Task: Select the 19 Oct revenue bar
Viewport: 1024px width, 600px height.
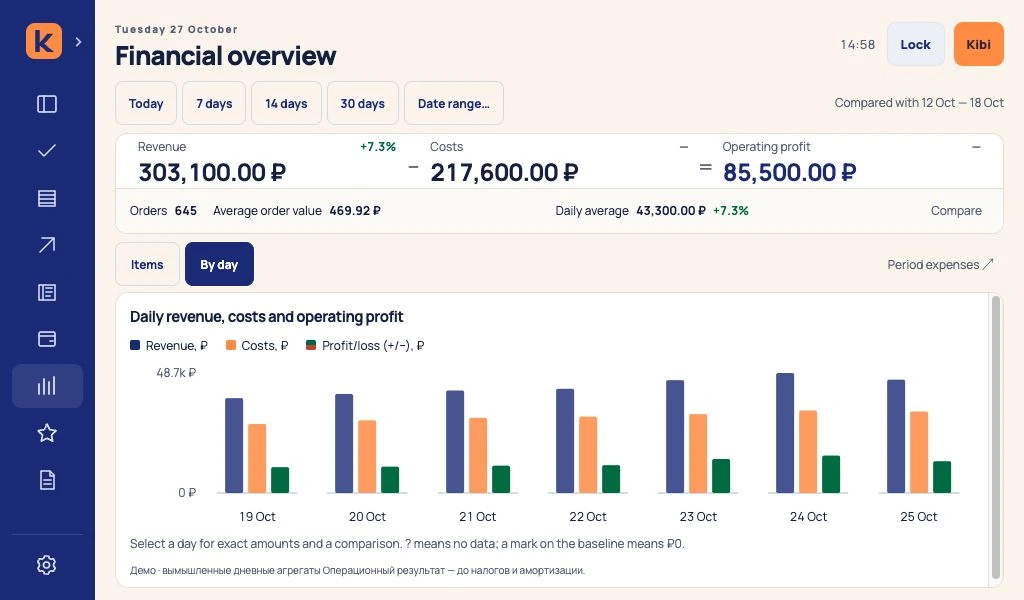Action: coord(234,445)
